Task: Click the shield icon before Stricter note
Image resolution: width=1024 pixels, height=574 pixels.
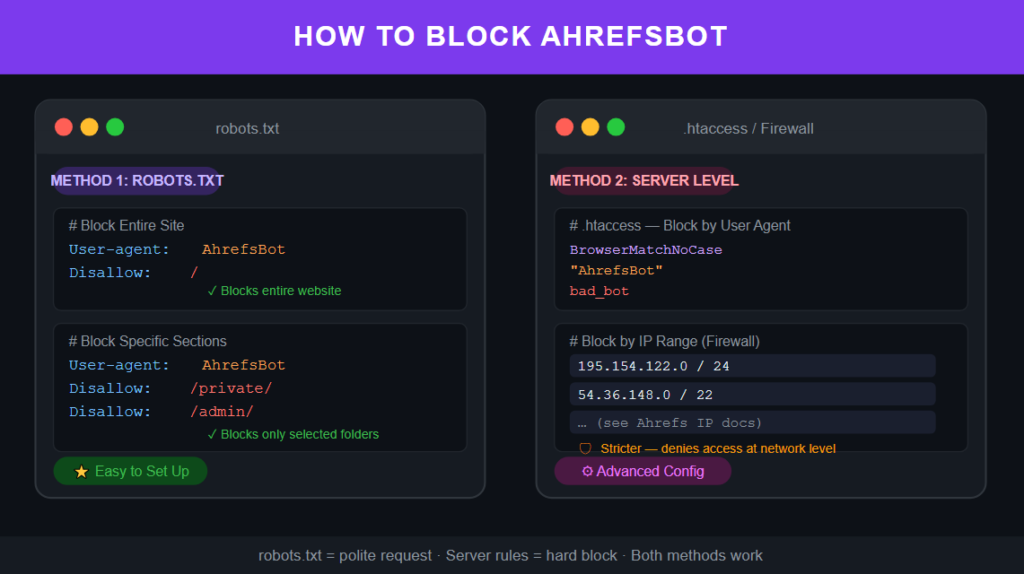Action: 585,449
